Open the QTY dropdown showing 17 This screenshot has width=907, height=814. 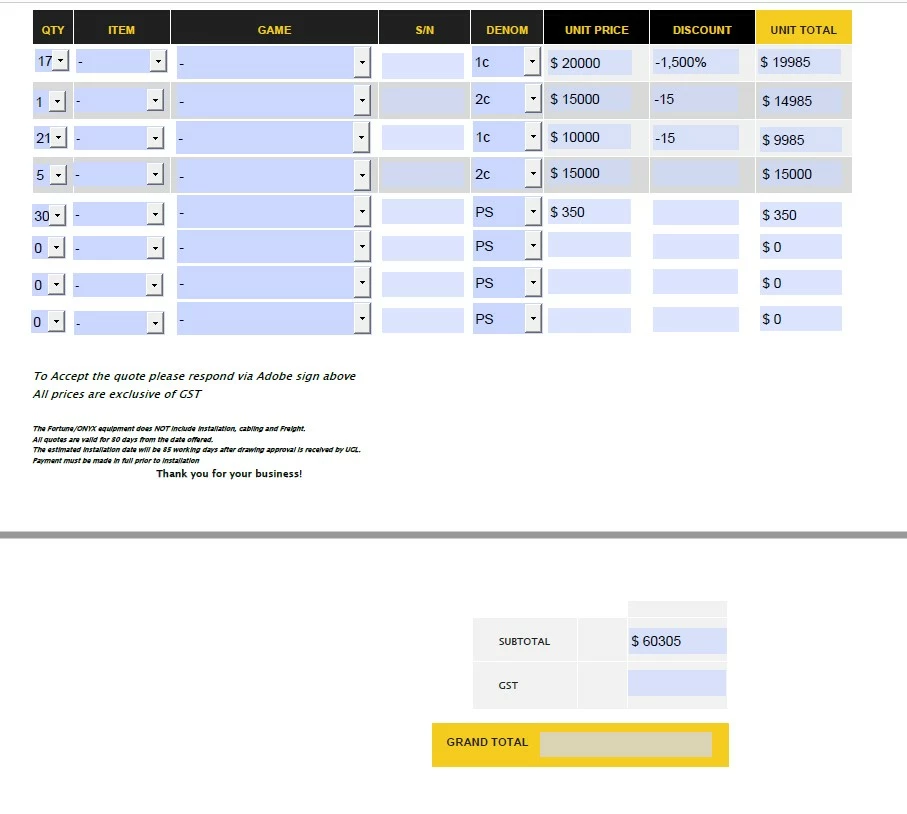point(60,61)
